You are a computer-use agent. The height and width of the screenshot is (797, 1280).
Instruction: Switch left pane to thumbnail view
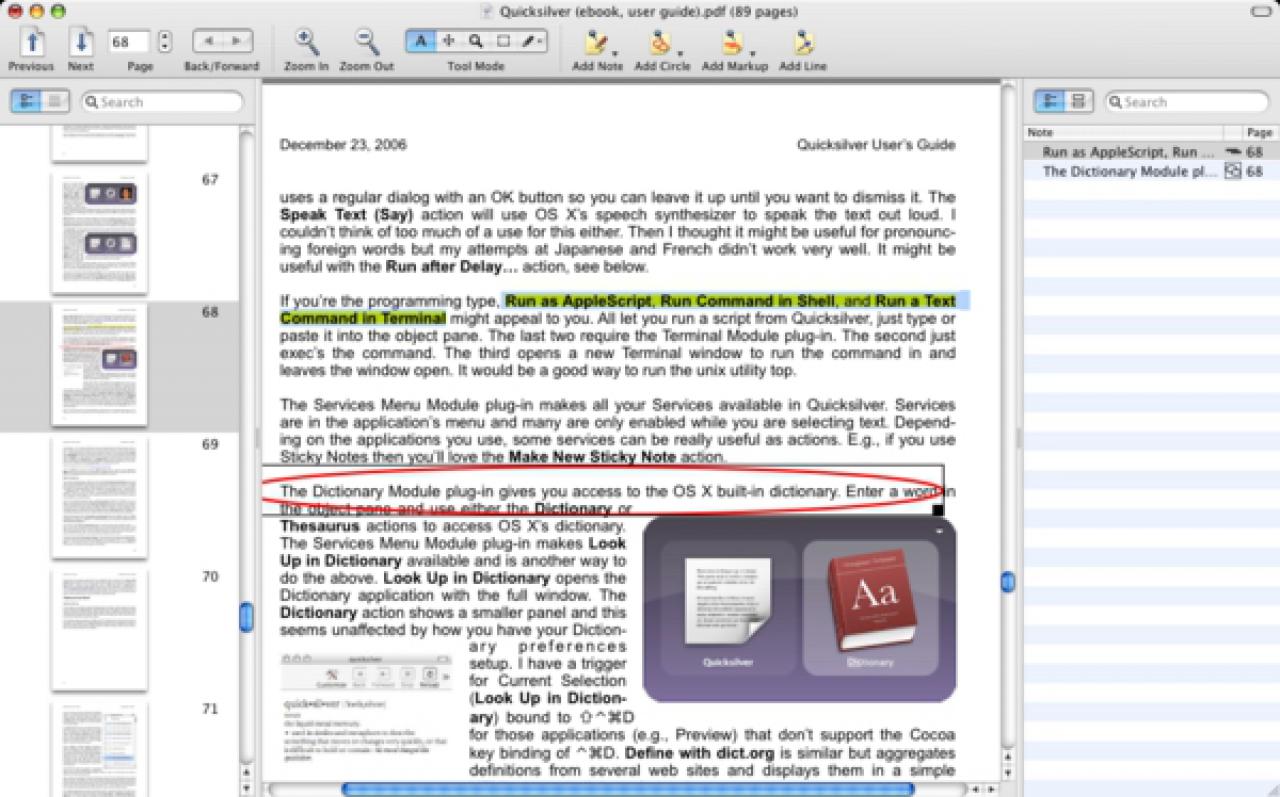point(26,101)
